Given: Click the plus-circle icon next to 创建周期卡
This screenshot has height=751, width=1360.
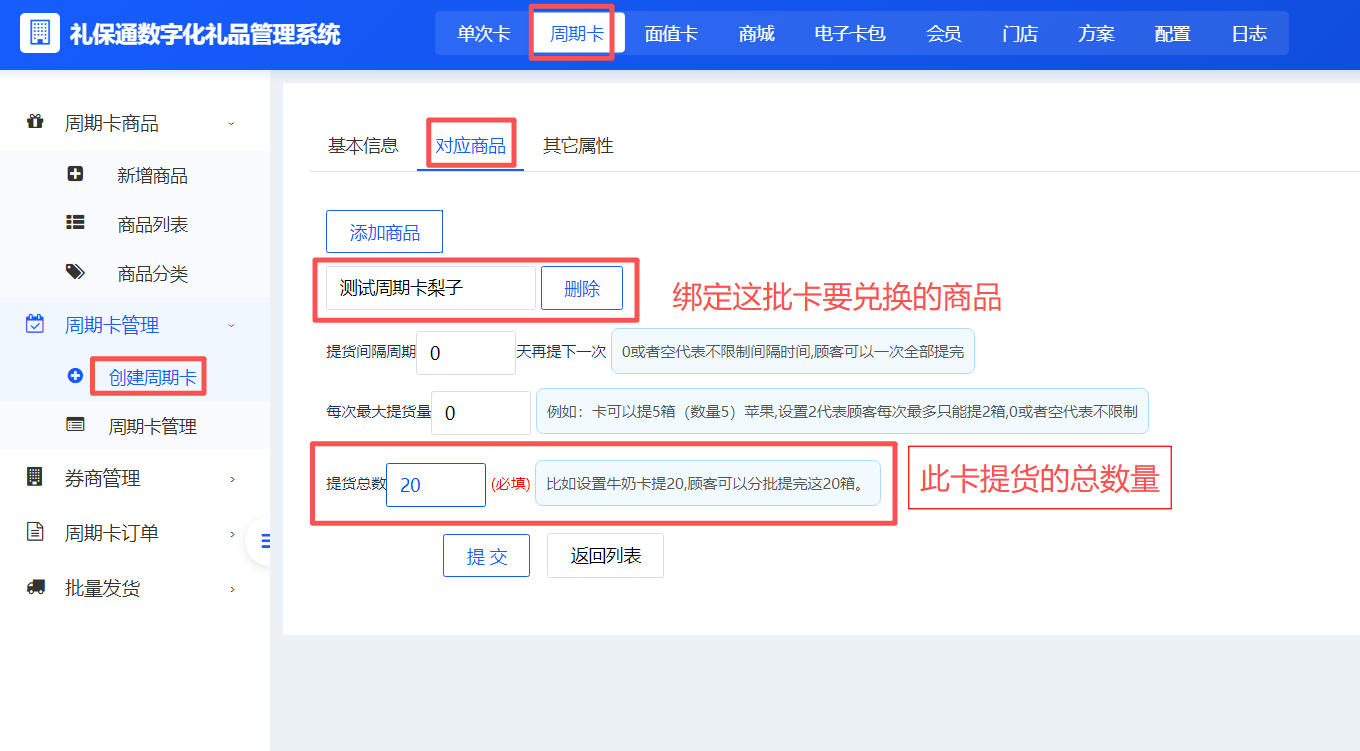Looking at the screenshot, I should 76,376.
